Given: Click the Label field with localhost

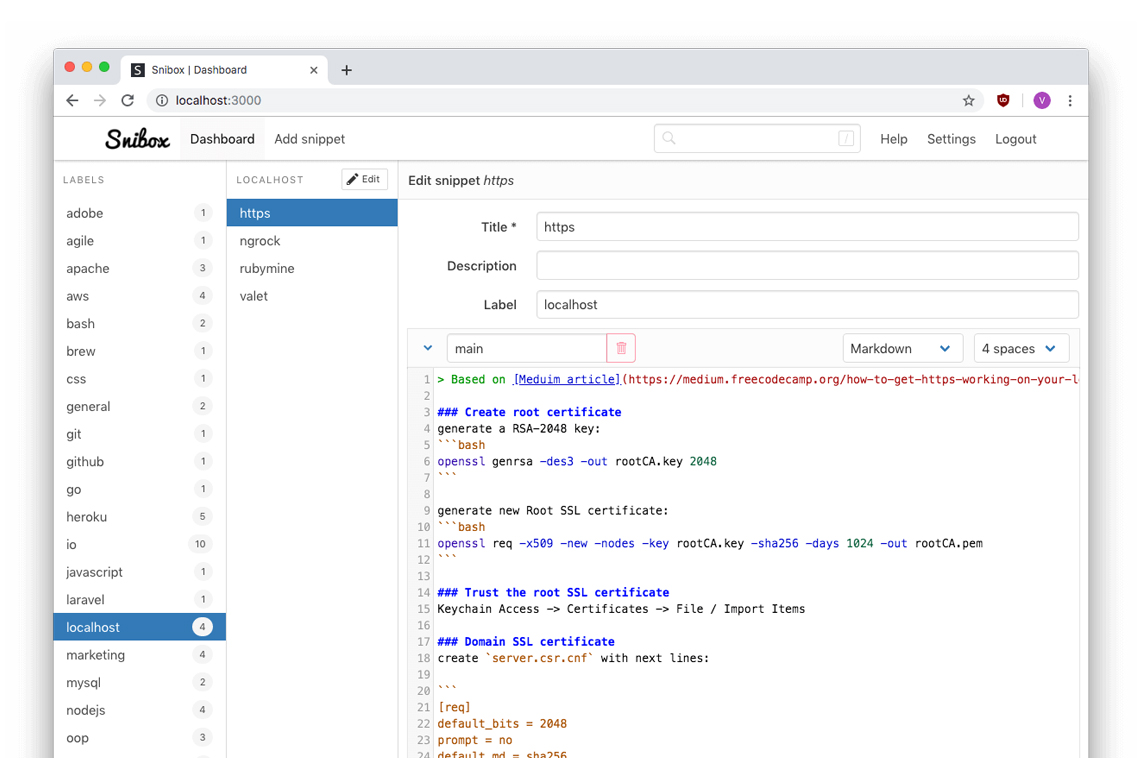Looking at the screenshot, I should [x=807, y=304].
